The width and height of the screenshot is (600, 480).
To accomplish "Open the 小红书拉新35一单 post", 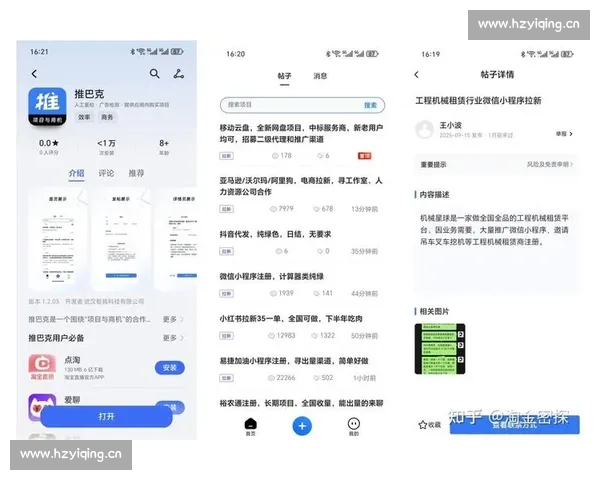I will (x=291, y=319).
